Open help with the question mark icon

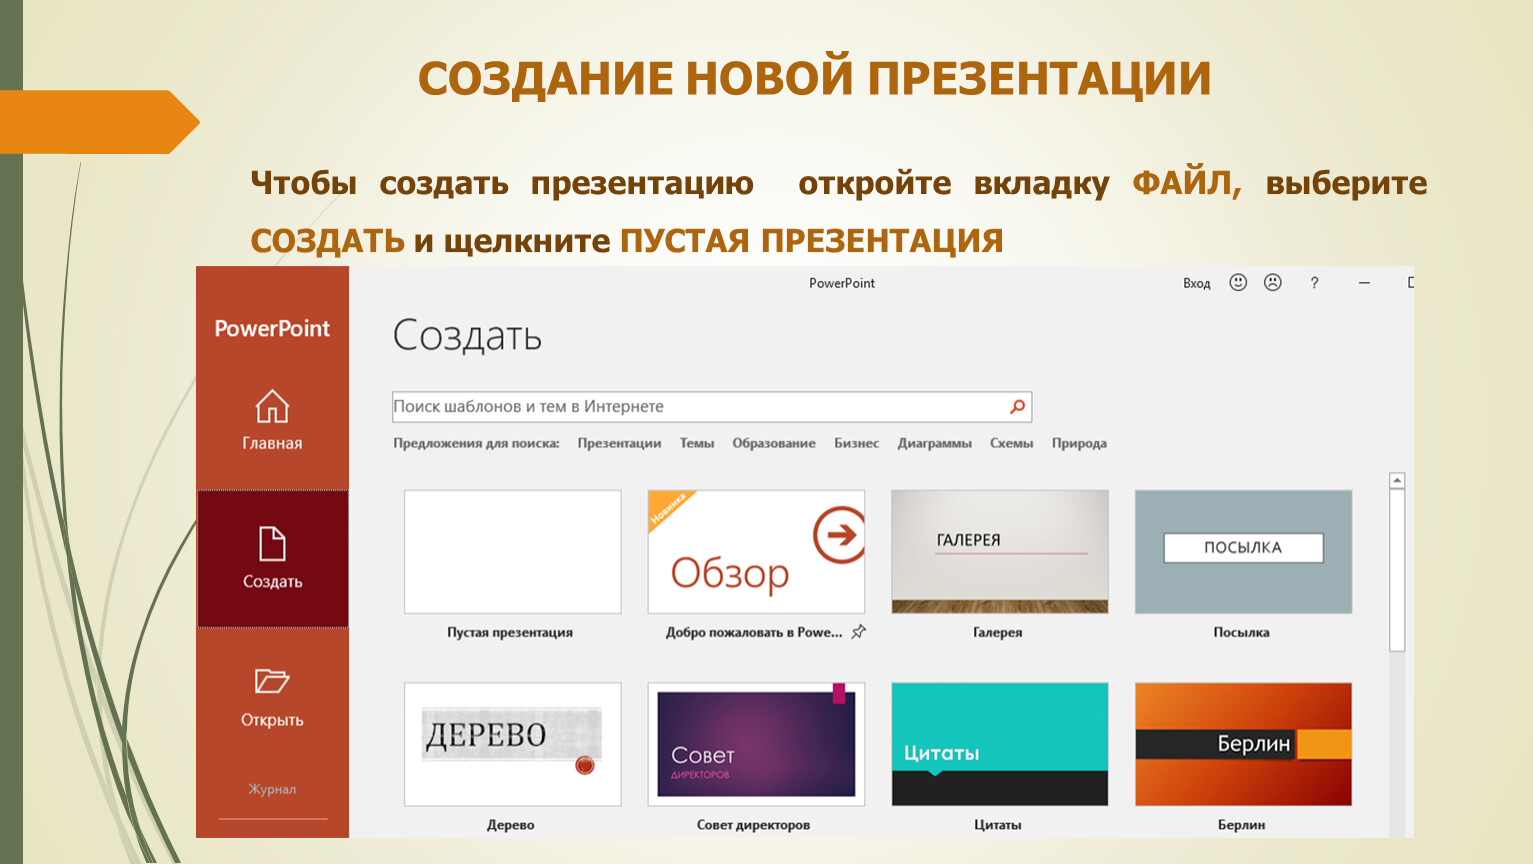[x=1314, y=283]
